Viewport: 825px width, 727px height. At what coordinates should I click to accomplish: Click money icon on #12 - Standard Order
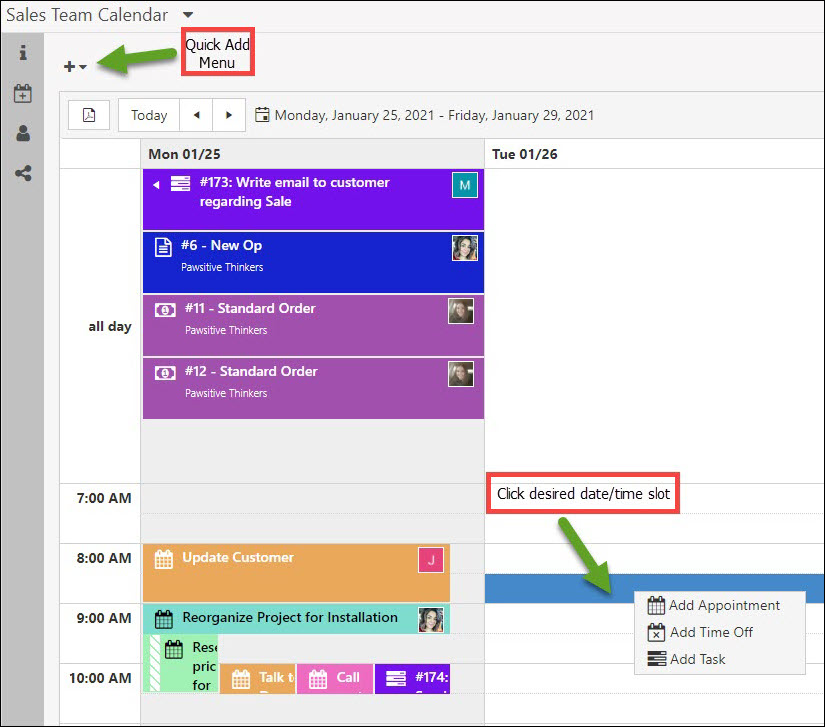pyautogui.click(x=165, y=373)
